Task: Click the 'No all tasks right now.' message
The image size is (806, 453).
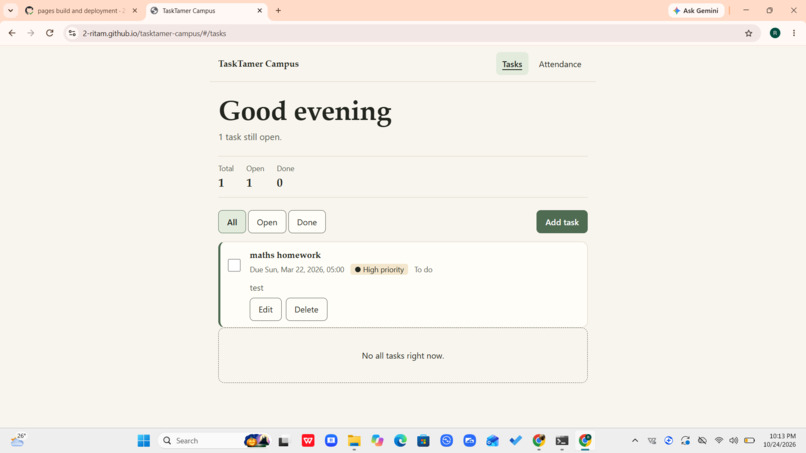Action: pos(403,356)
